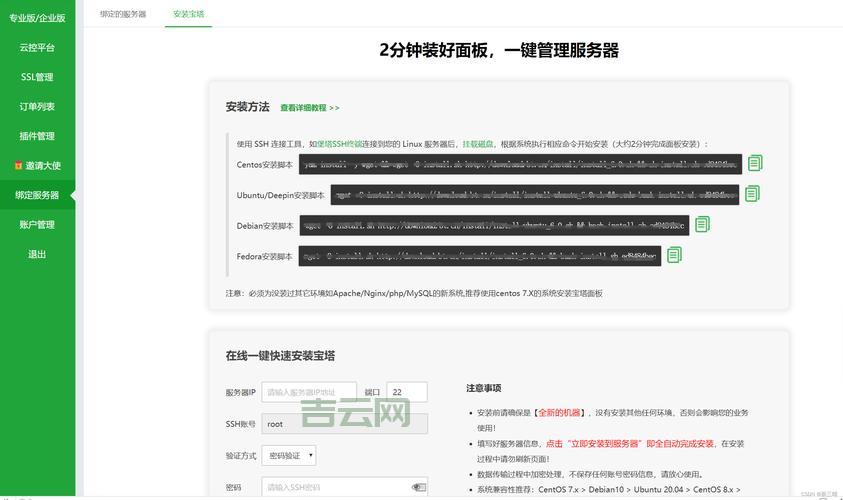Image resolution: width=843 pixels, height=500 pixels.
Task: Click the CentOS 7.x compatibility line
Action: [609, 490]
